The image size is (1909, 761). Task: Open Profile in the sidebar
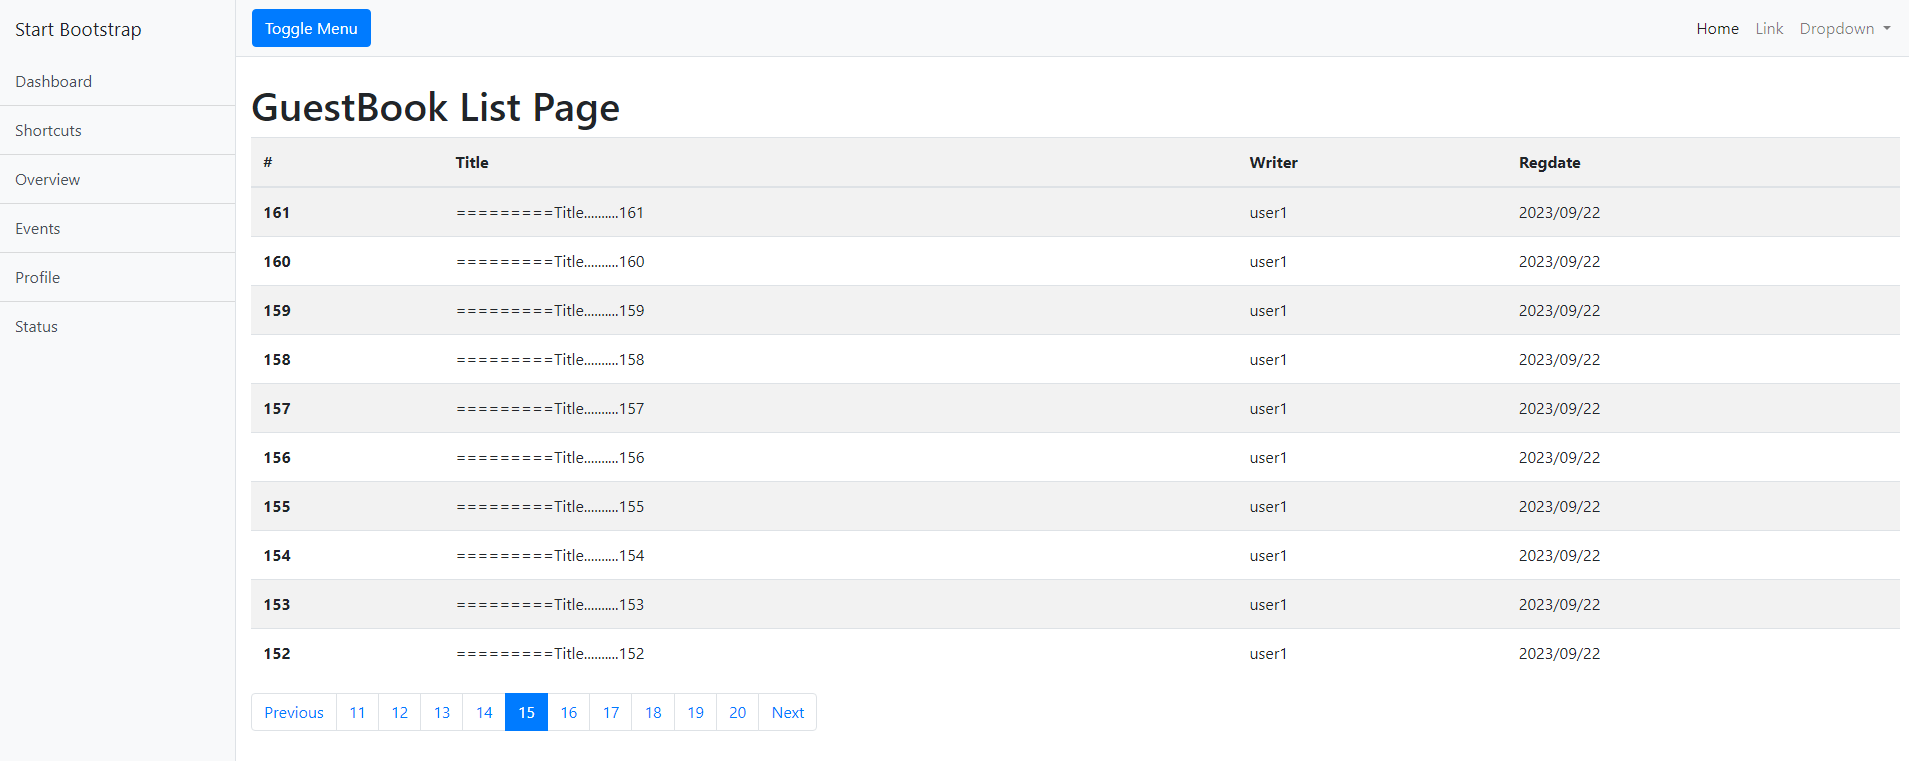click(118, 277)
